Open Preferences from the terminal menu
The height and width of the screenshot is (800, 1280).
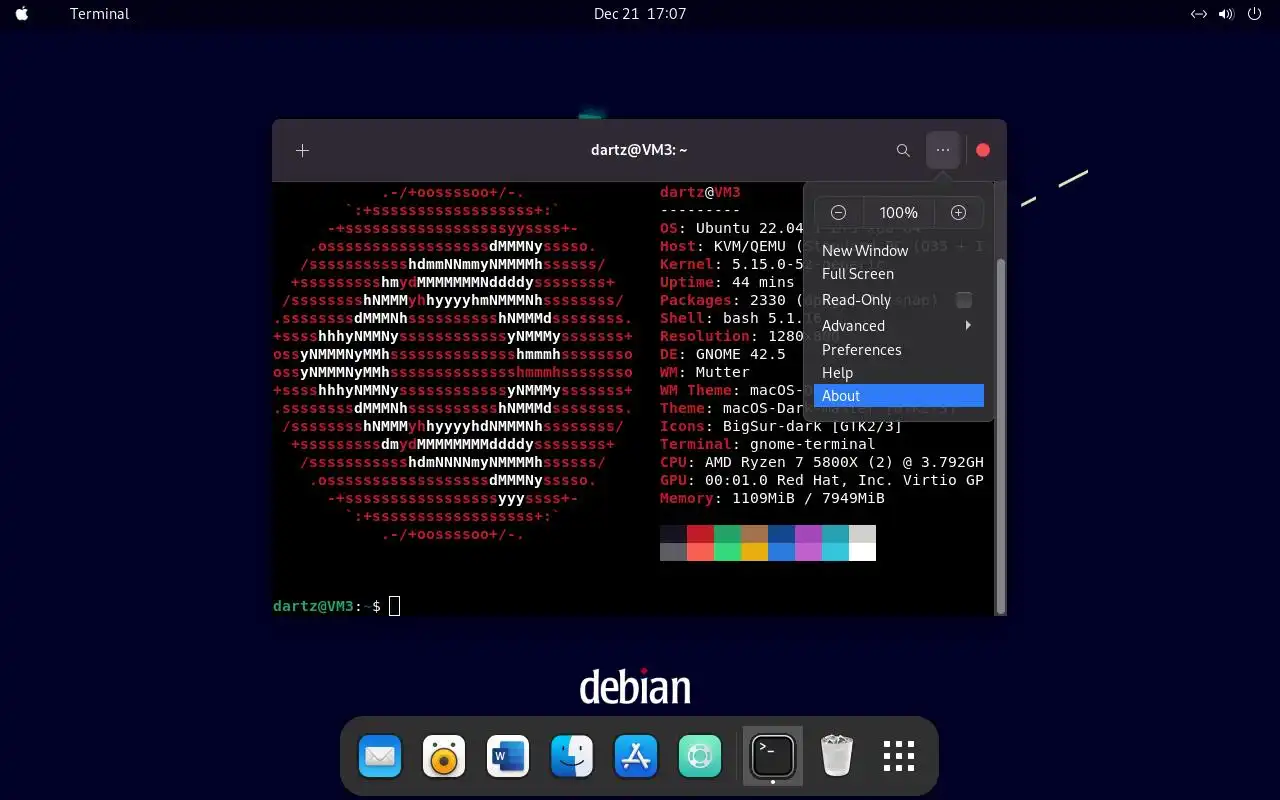[898, 349]
